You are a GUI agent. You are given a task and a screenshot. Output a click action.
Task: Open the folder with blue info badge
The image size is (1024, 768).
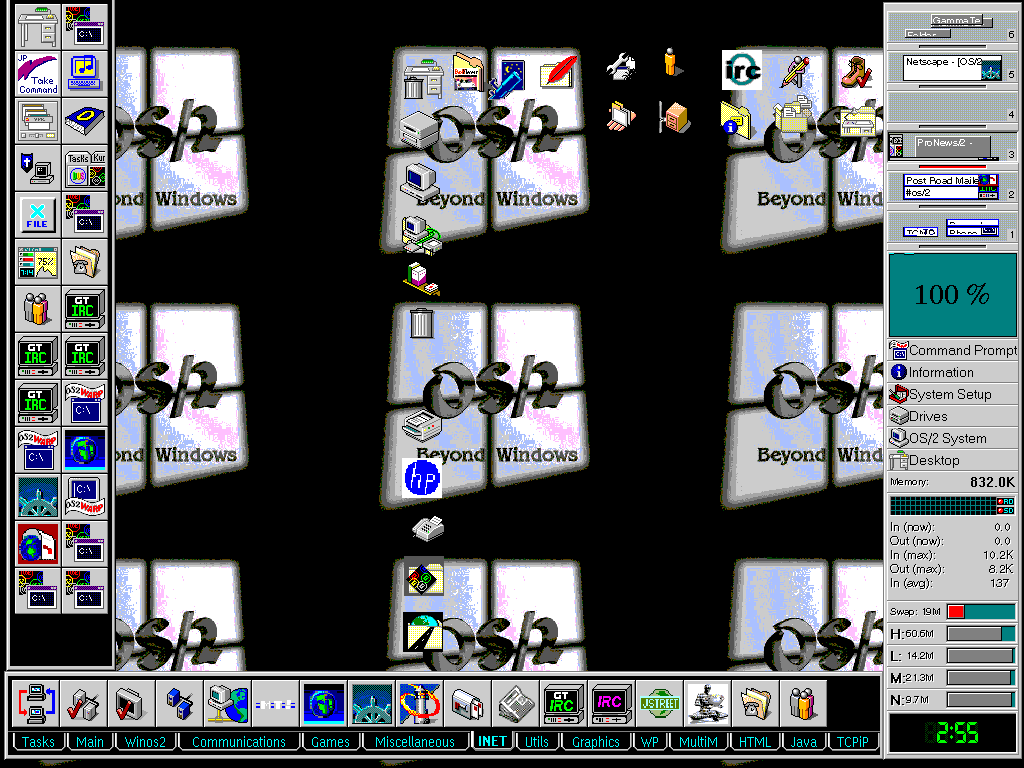pyautogui.click(x=737, y=119)
